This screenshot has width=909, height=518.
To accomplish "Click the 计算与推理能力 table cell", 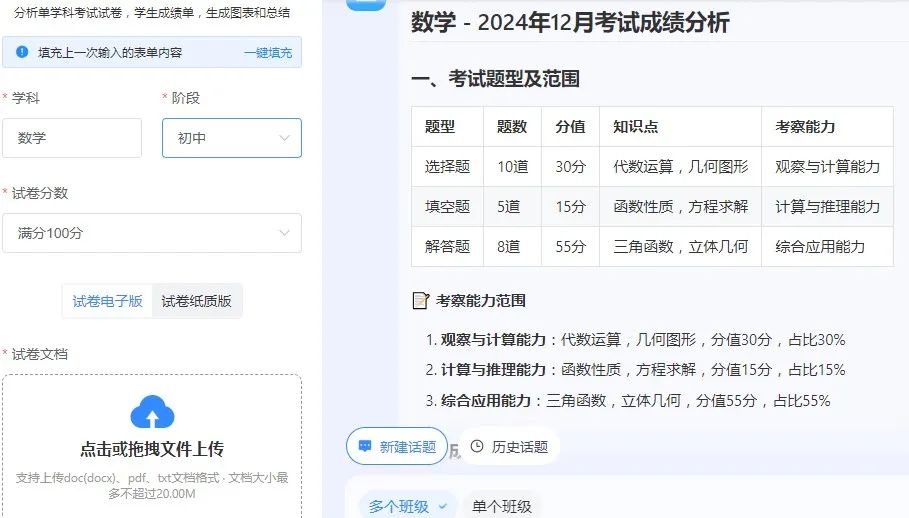I will click(x=827, y=207).
